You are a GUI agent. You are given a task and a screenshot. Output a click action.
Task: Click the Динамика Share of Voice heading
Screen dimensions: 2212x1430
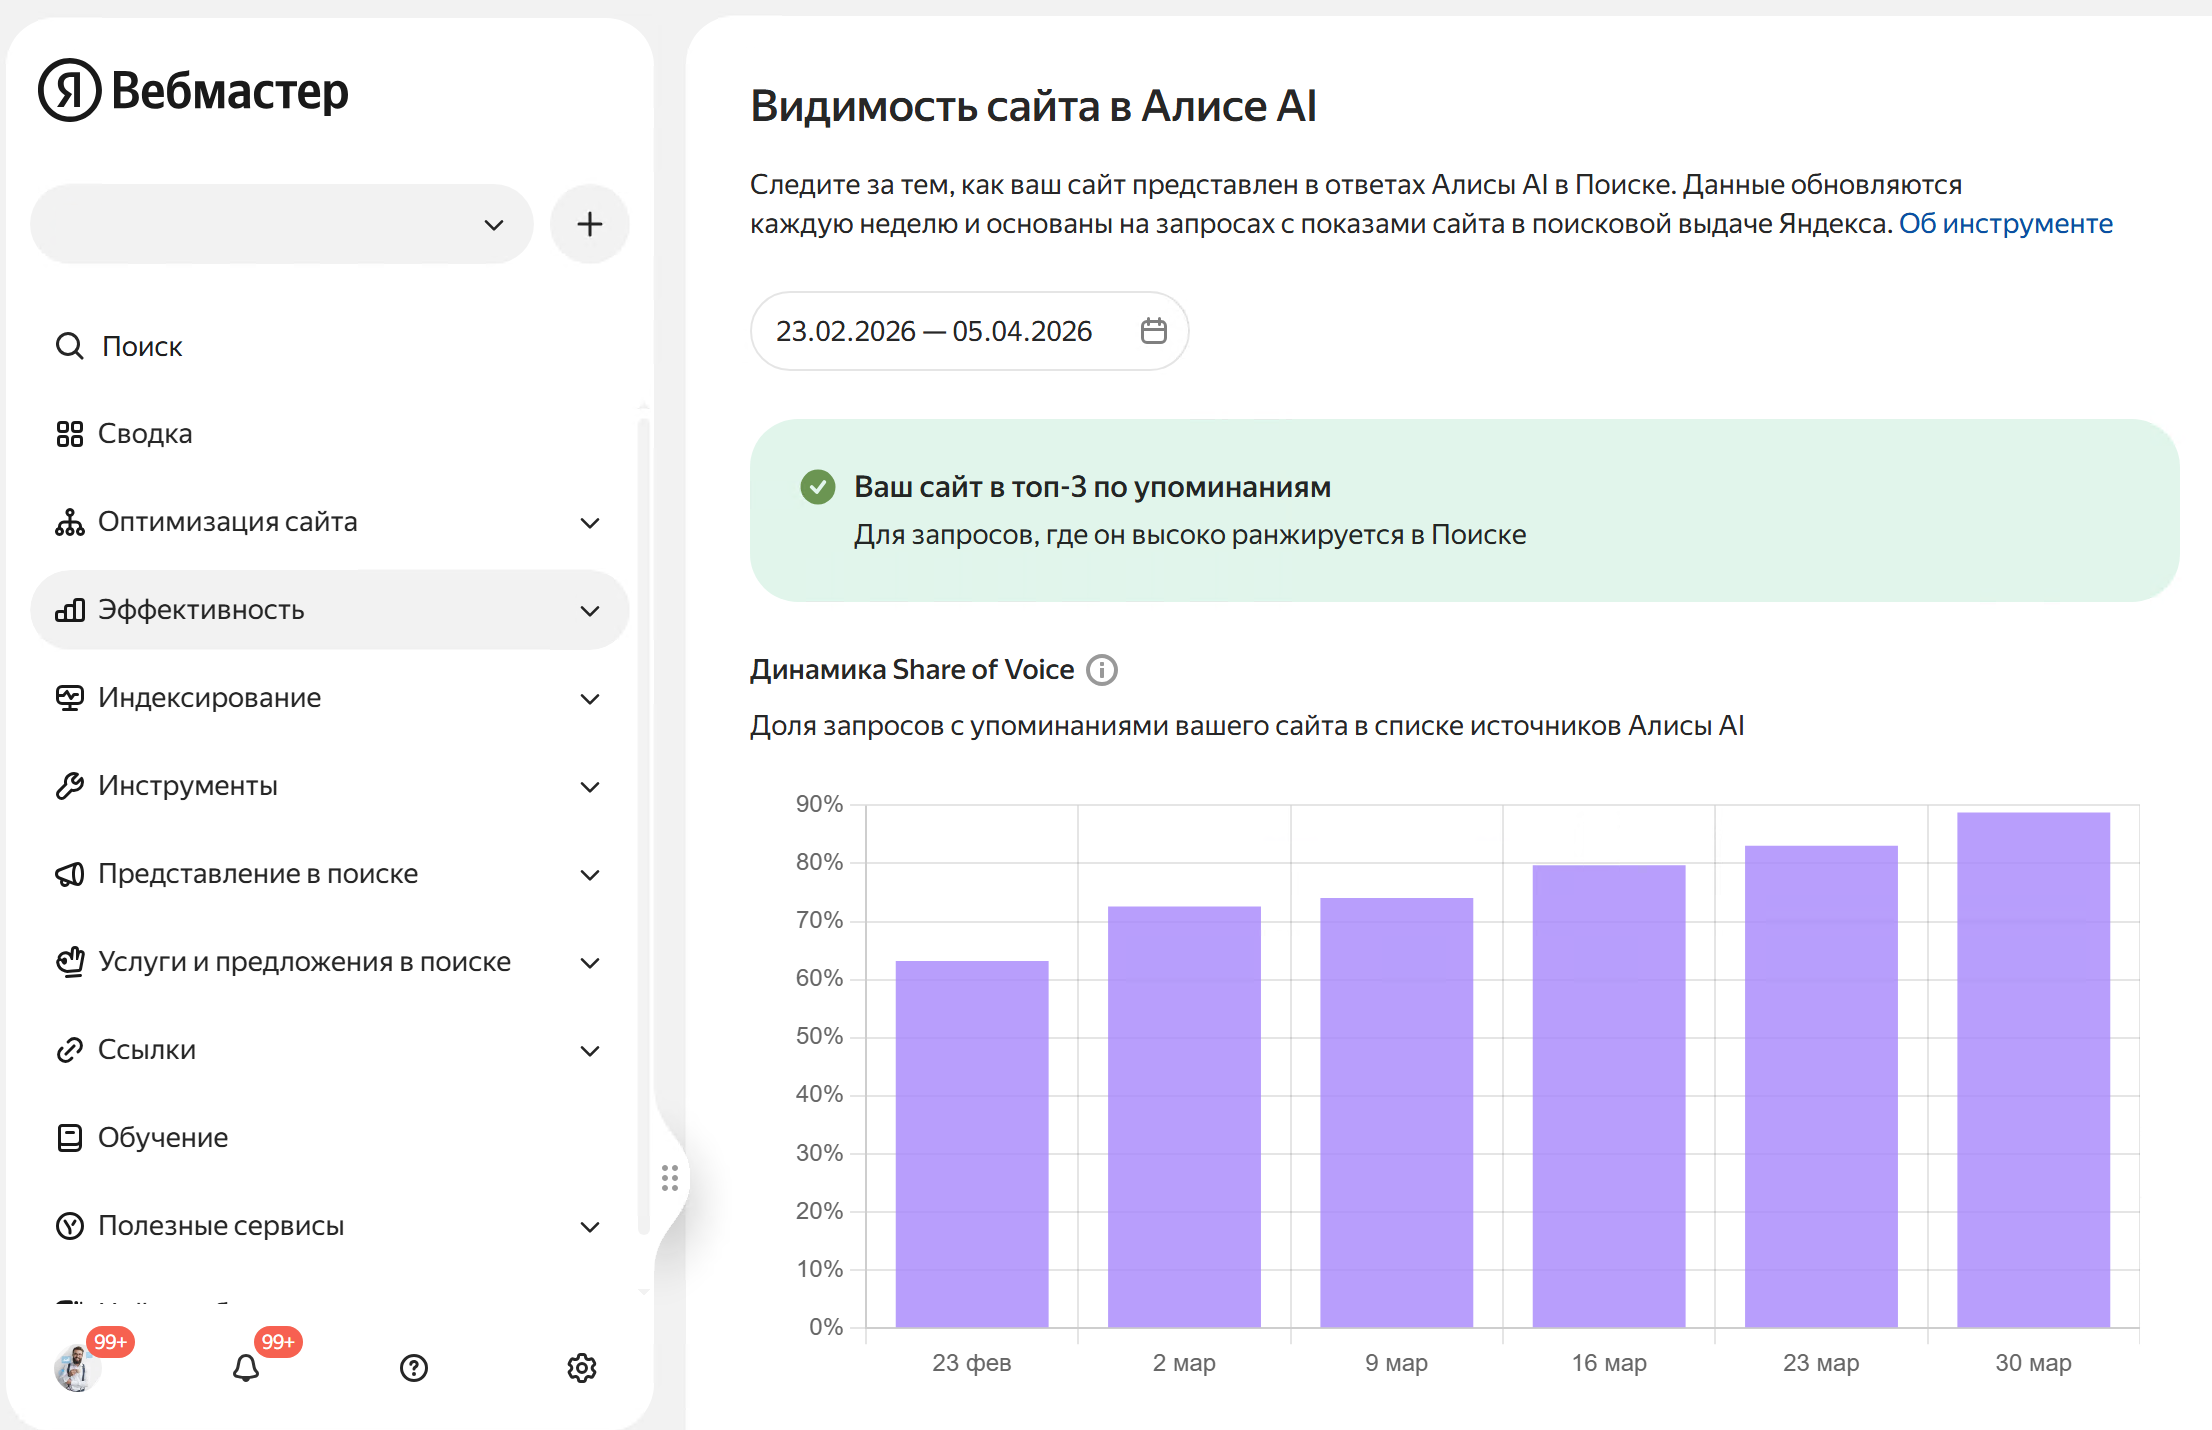[912, 670]
